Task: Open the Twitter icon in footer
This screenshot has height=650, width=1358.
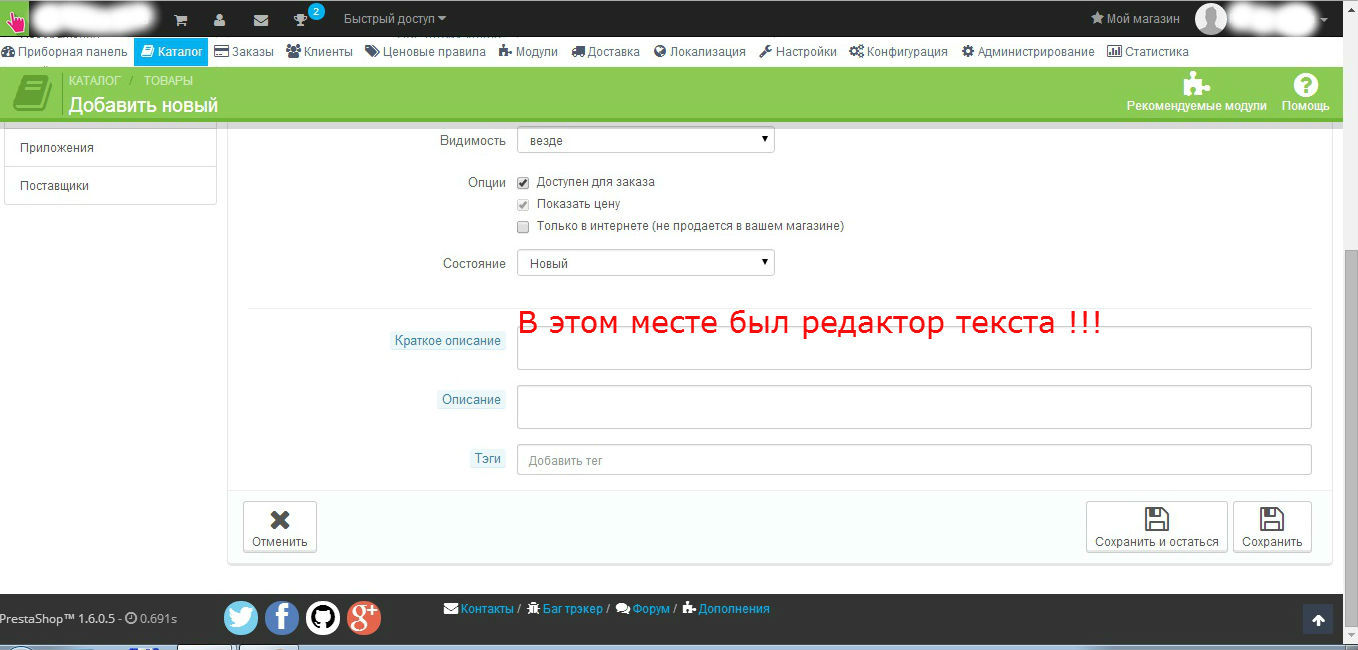Action: [241, 617]
